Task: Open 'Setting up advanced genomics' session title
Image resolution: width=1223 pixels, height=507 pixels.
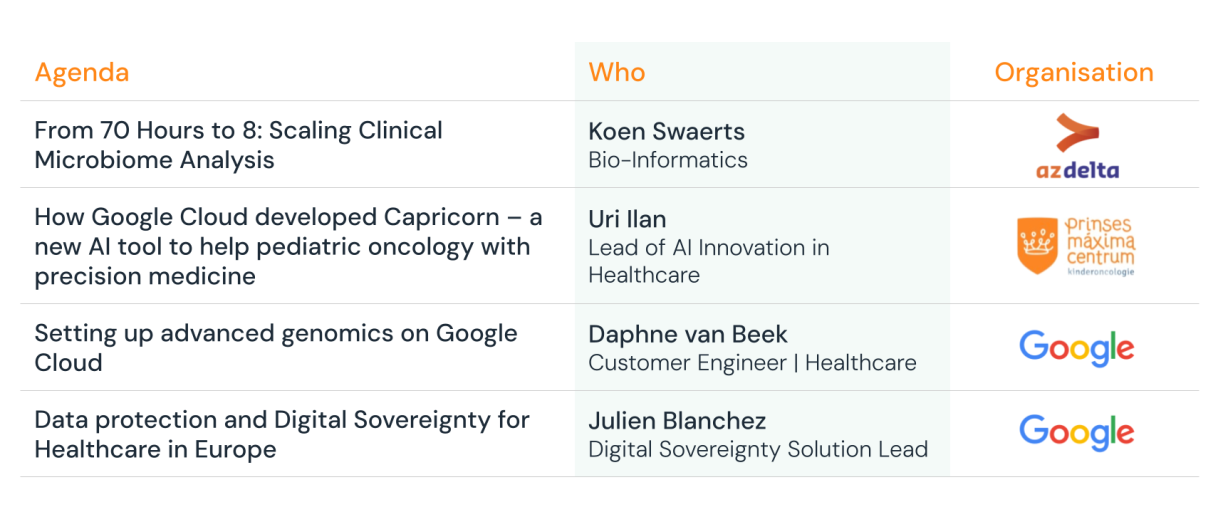Action: [x=276, y=348]
